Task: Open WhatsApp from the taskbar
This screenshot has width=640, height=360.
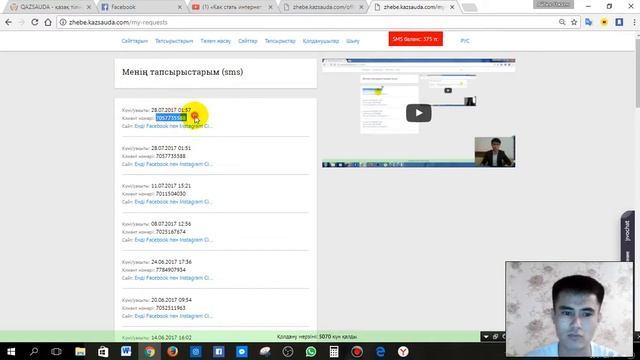Action: coord(311,351)
